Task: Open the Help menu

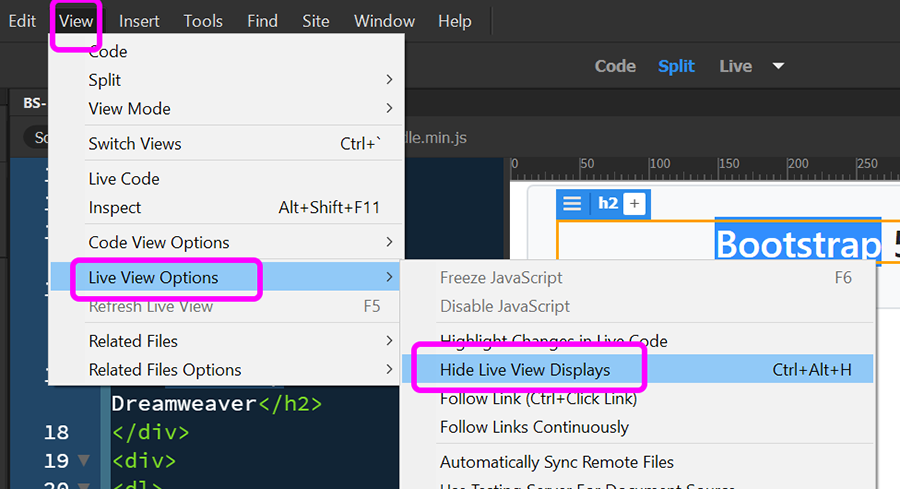Action: tap(455, 21)
